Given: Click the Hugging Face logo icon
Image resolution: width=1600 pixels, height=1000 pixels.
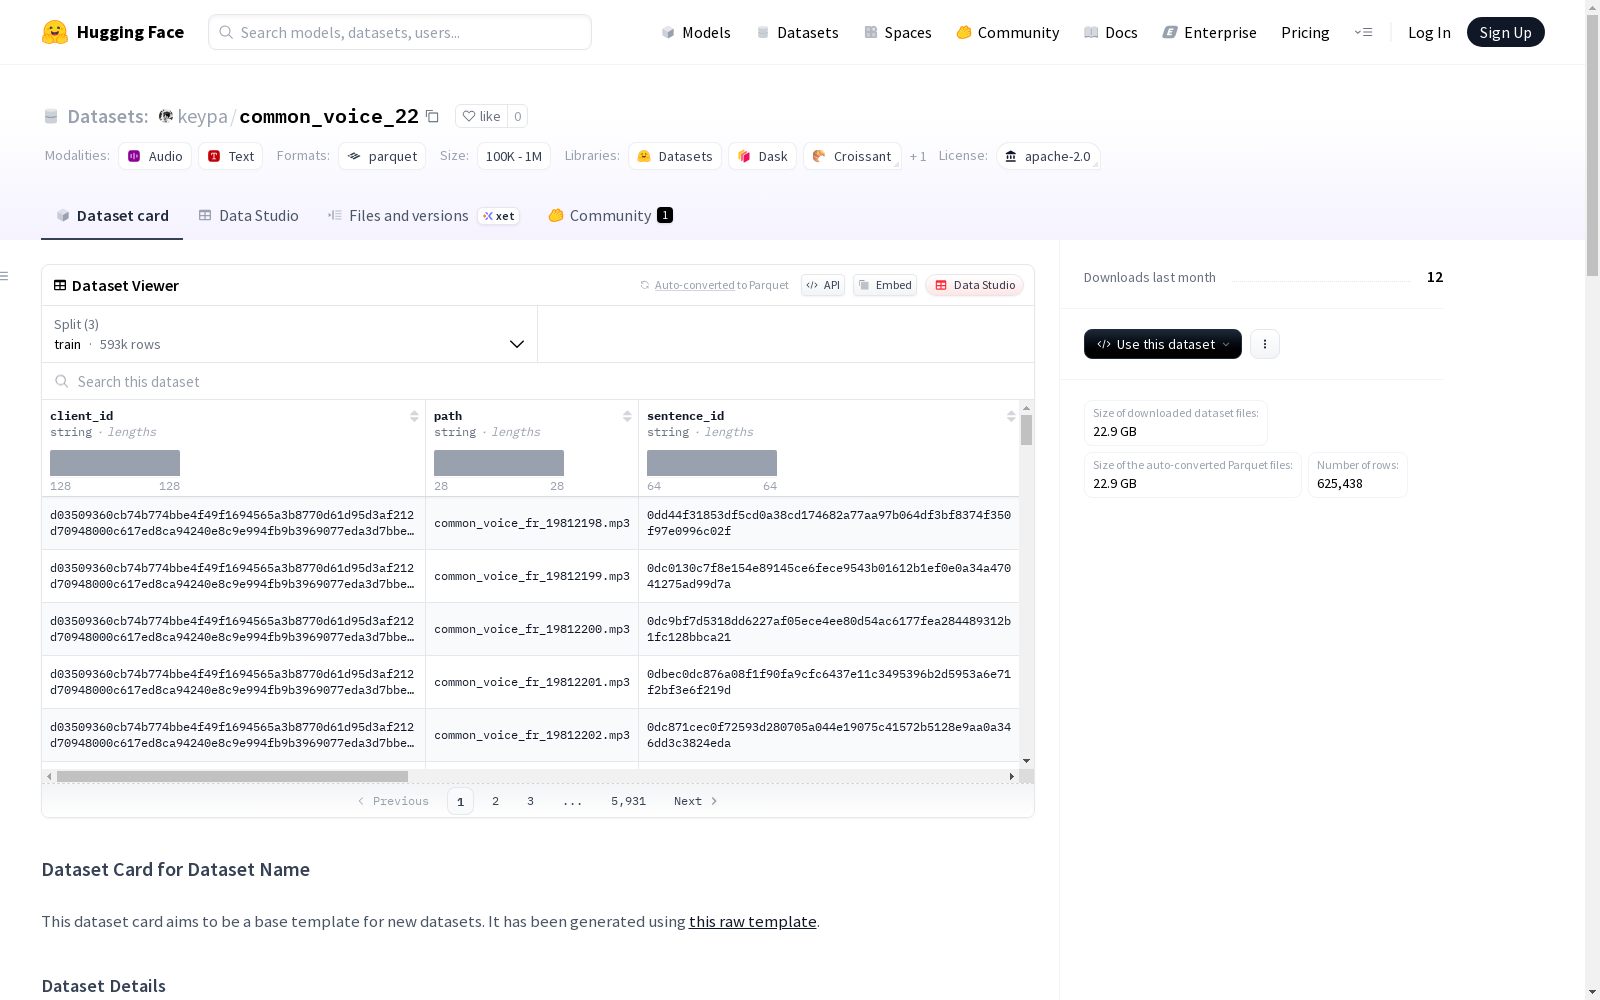Looking at the screenshot, I should click(55, 32).
